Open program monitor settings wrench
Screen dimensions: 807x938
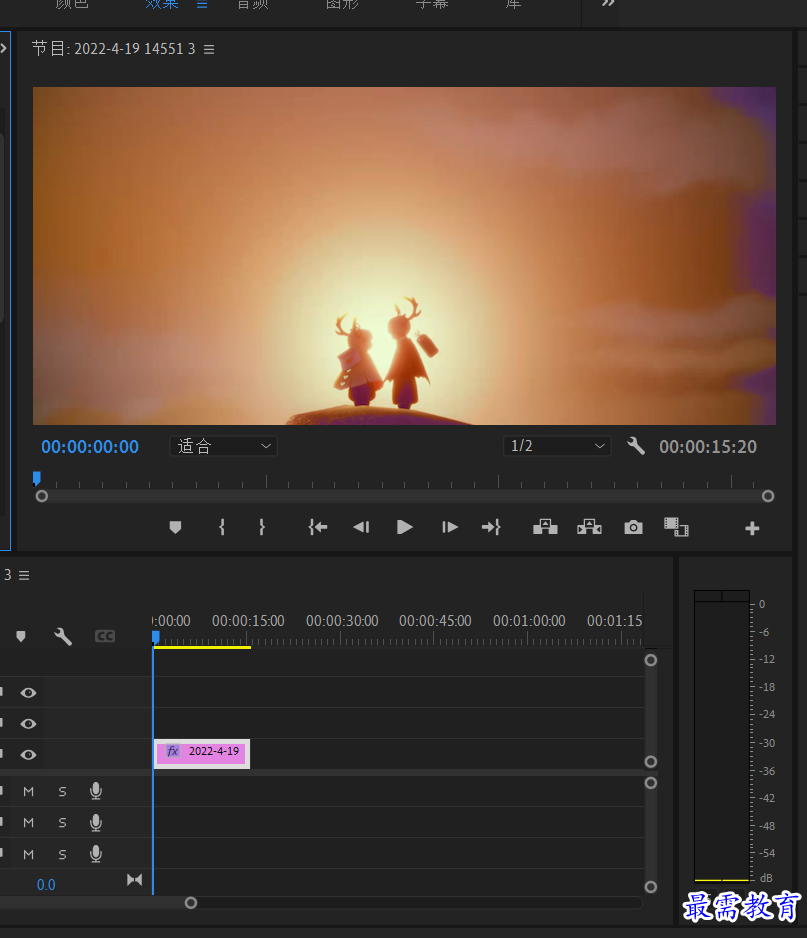pyautogui.click(x=636, y=446)
